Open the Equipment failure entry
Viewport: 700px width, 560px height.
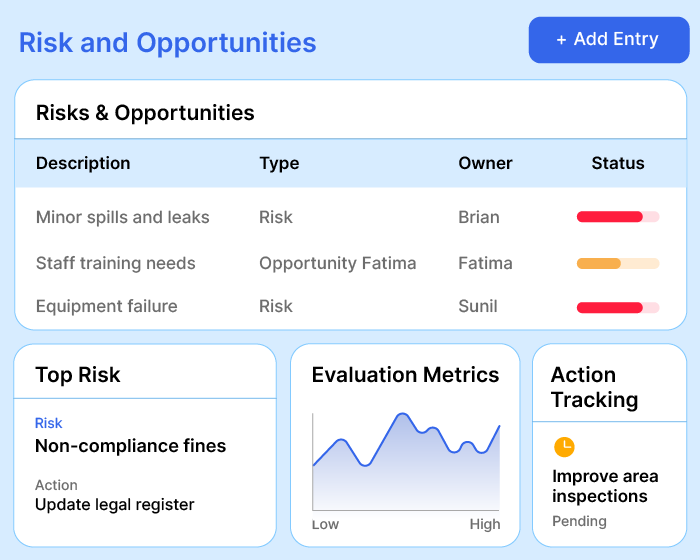[x=106, y=306]
